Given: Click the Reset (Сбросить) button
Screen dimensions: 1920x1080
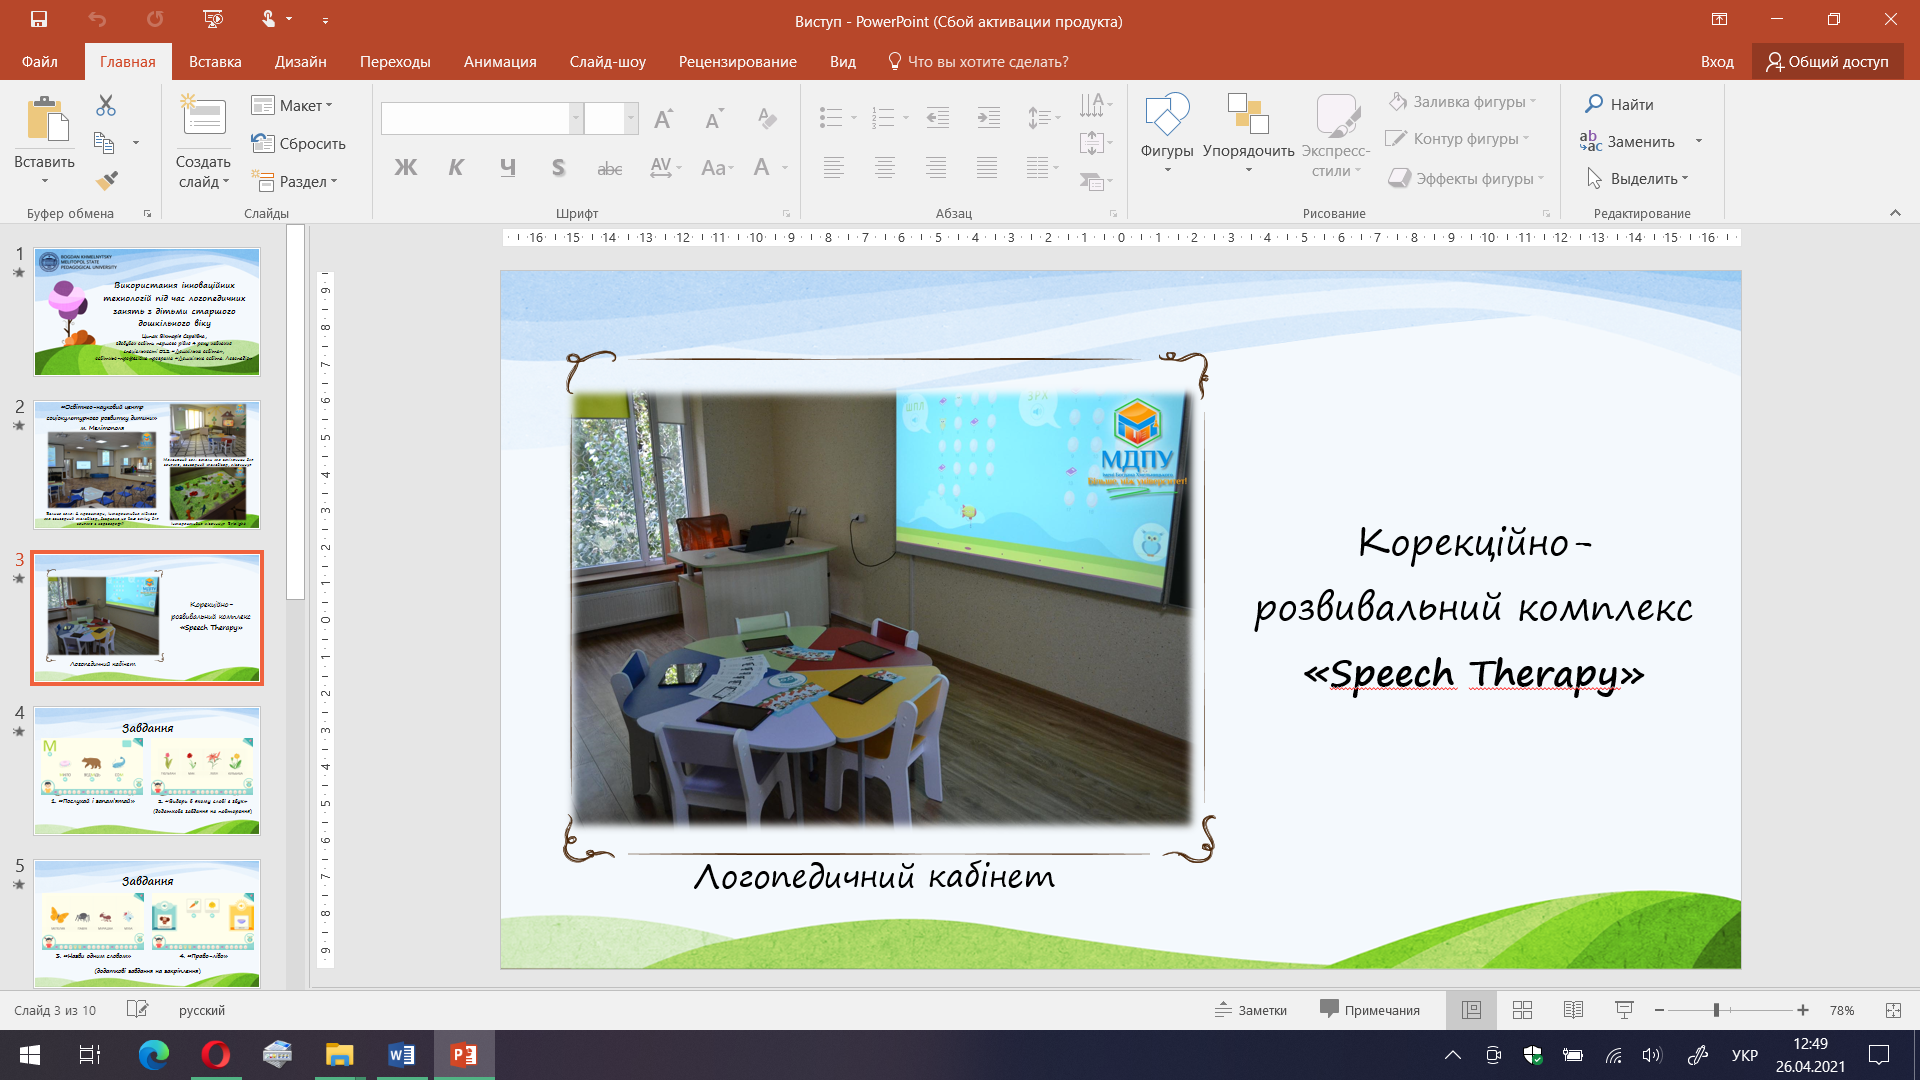Looking at the screenshot, I should pos(298,143).
